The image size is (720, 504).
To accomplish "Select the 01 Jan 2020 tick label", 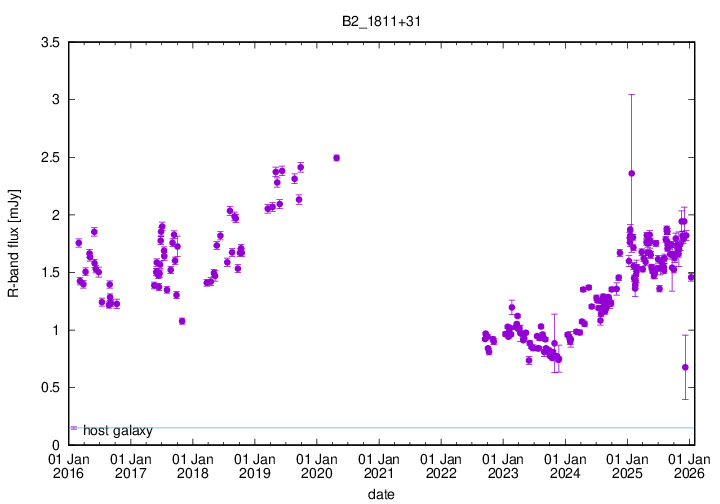I will click(317, 466).
